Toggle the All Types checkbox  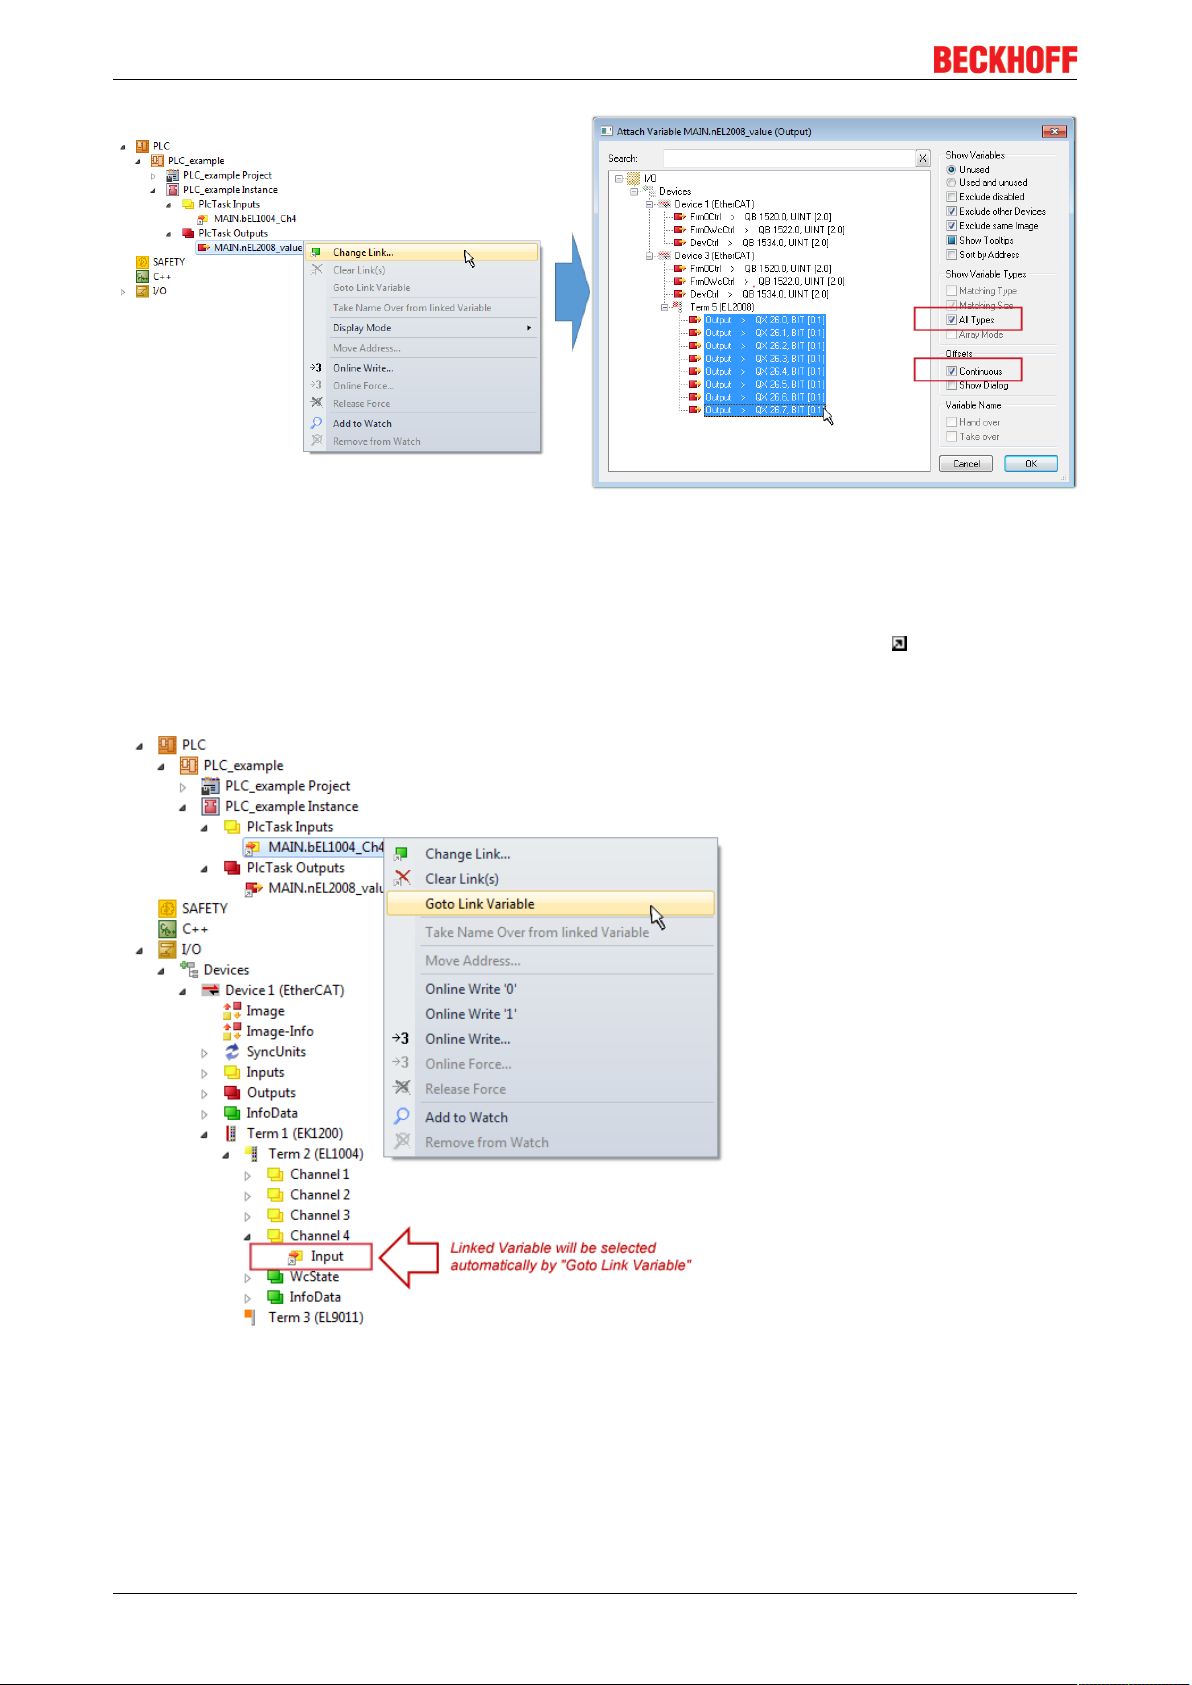pos(951,320)
